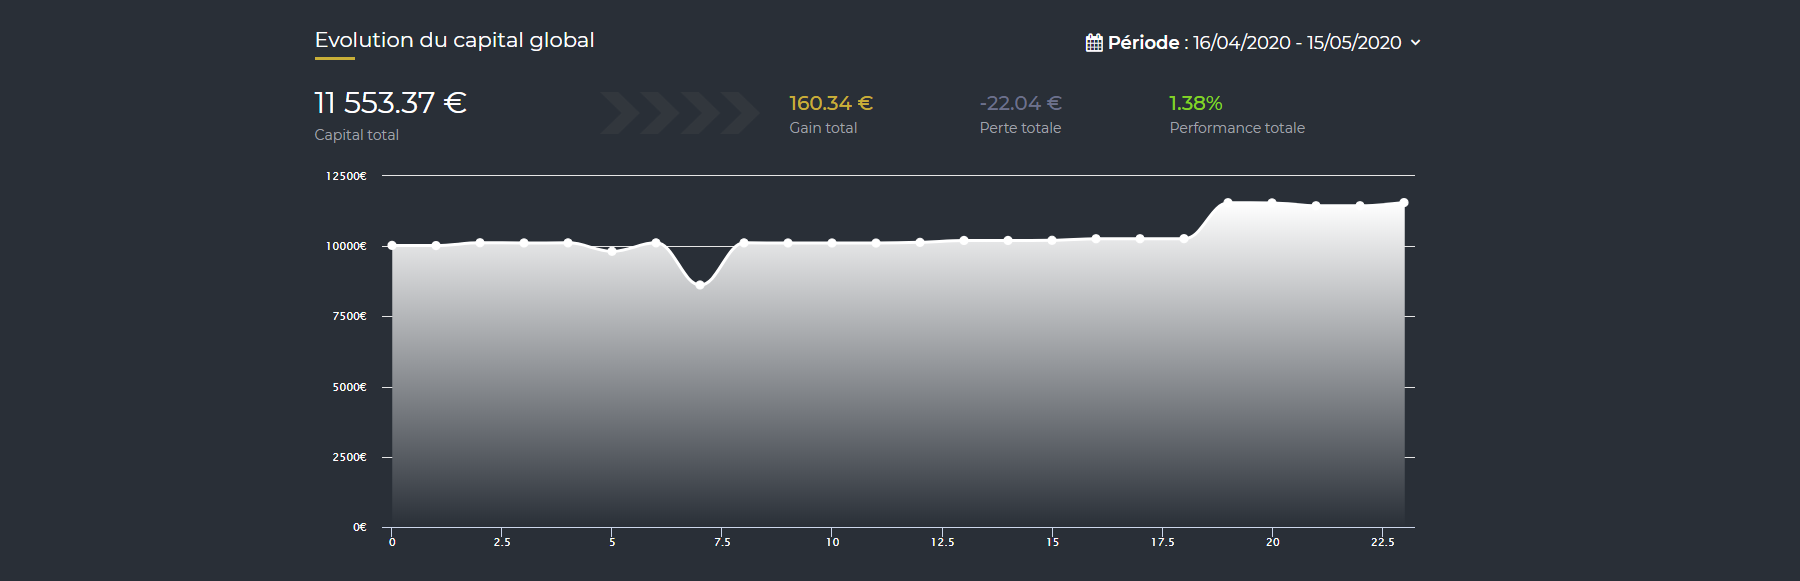1800x581 pixels.
Task: Click the 2.5 x-axis label
Action: (502, 542)
